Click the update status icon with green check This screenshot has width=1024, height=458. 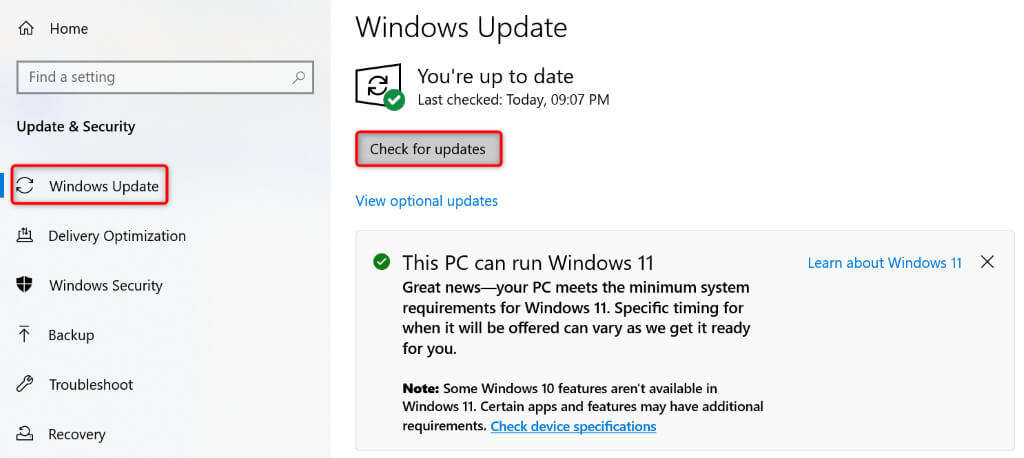379,87
